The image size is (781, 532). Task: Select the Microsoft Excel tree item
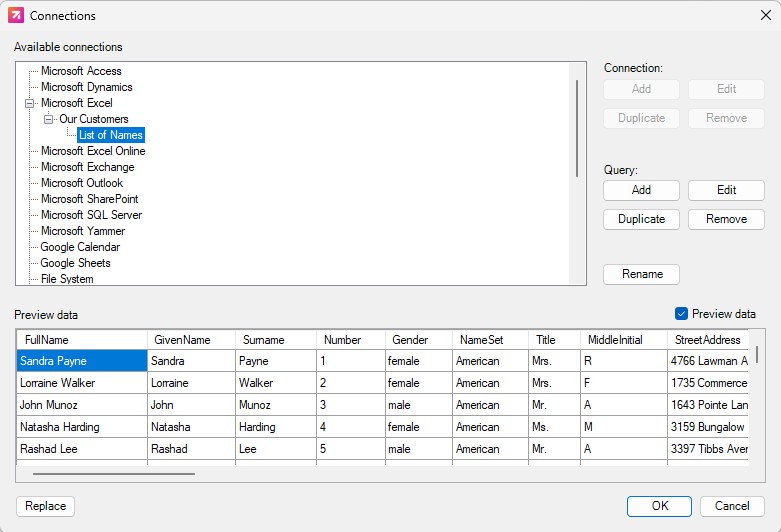click(77, 103)
